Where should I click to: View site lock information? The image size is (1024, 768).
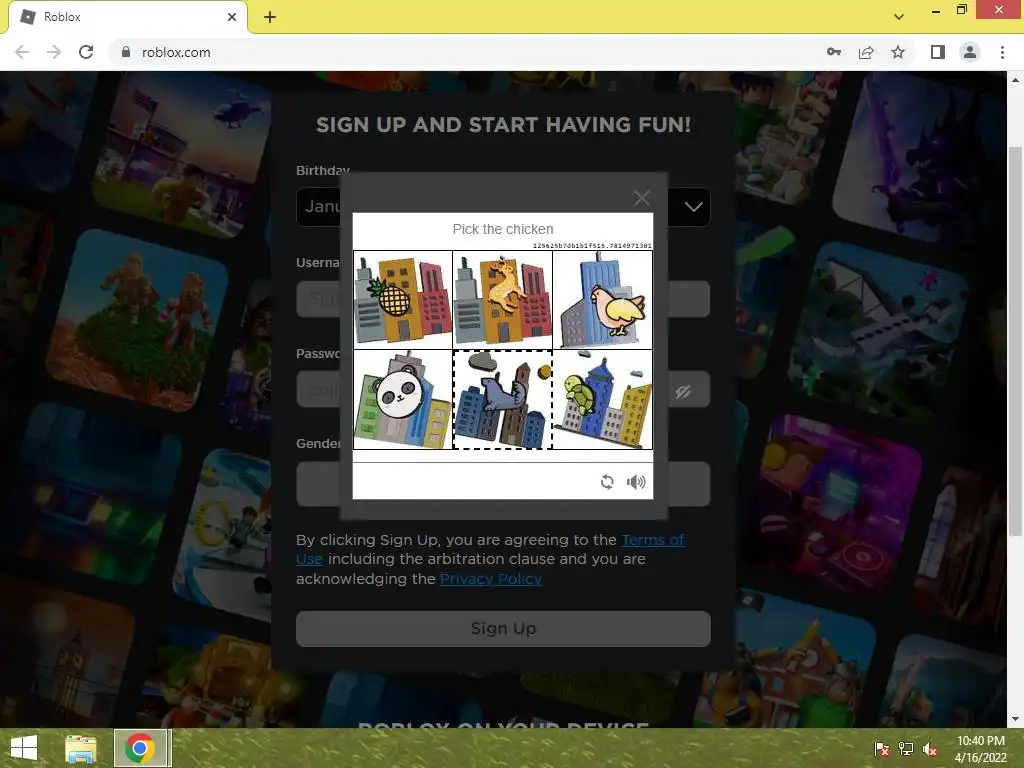click(x=126, y=52)
